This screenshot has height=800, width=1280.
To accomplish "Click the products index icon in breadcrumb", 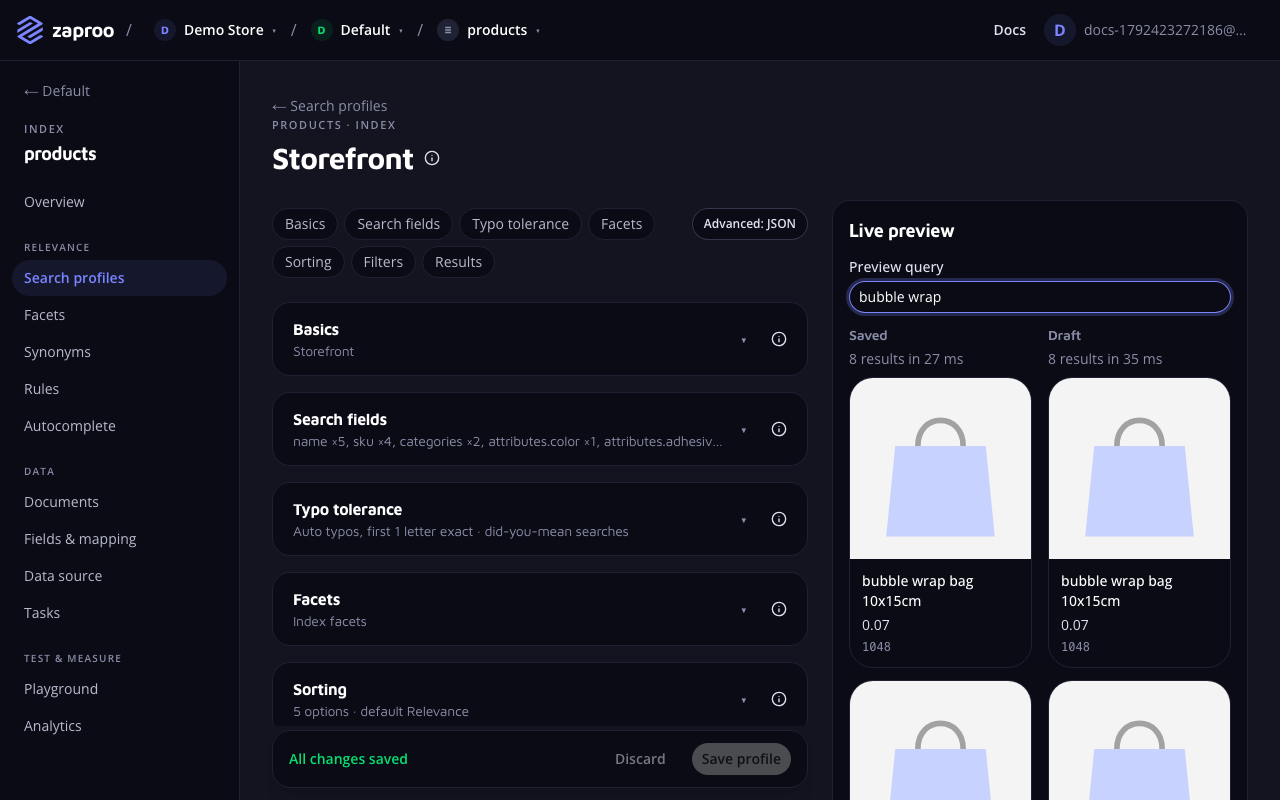I will [448, 30].
